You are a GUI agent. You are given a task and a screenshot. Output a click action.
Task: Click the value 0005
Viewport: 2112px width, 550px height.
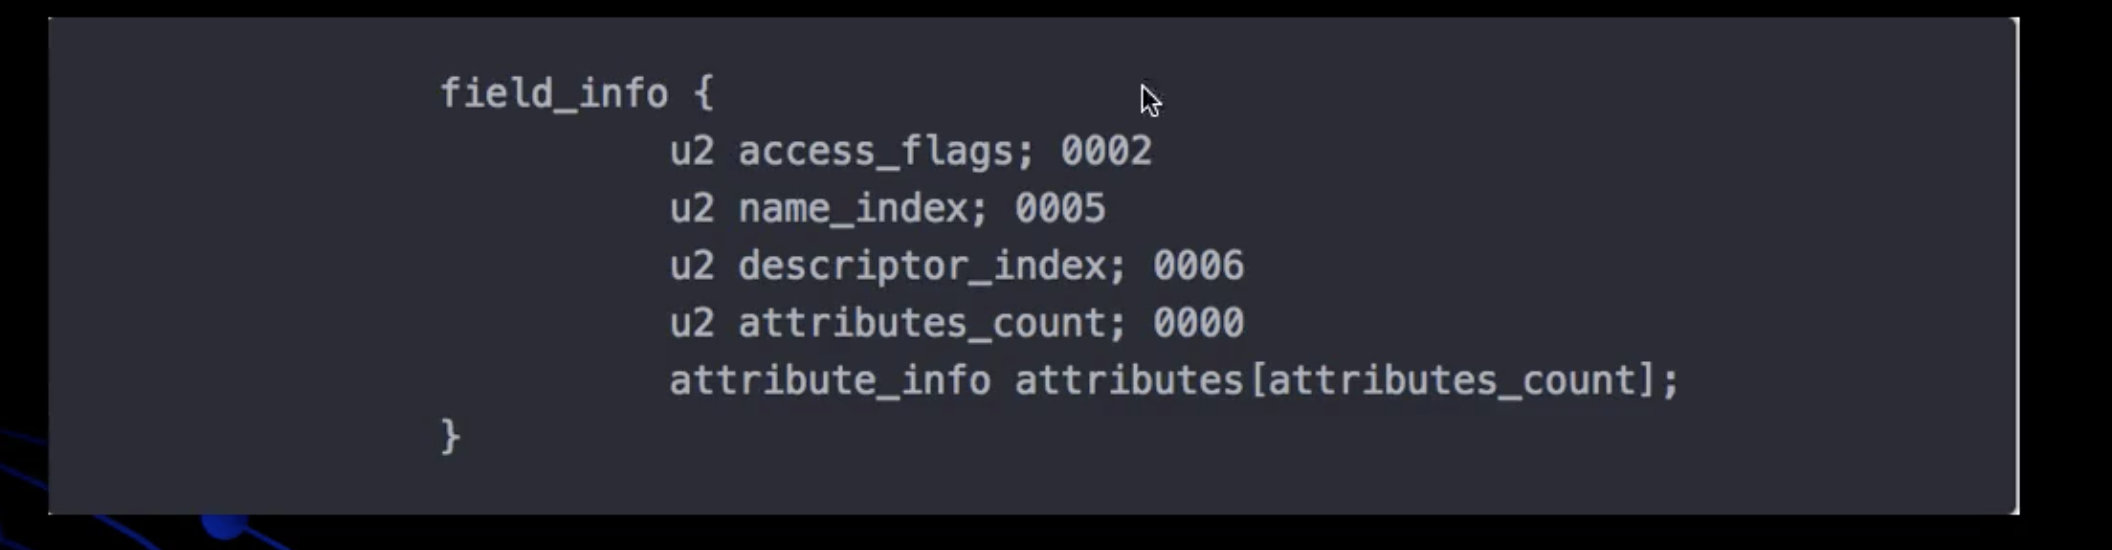click(x=1060, y=209)
